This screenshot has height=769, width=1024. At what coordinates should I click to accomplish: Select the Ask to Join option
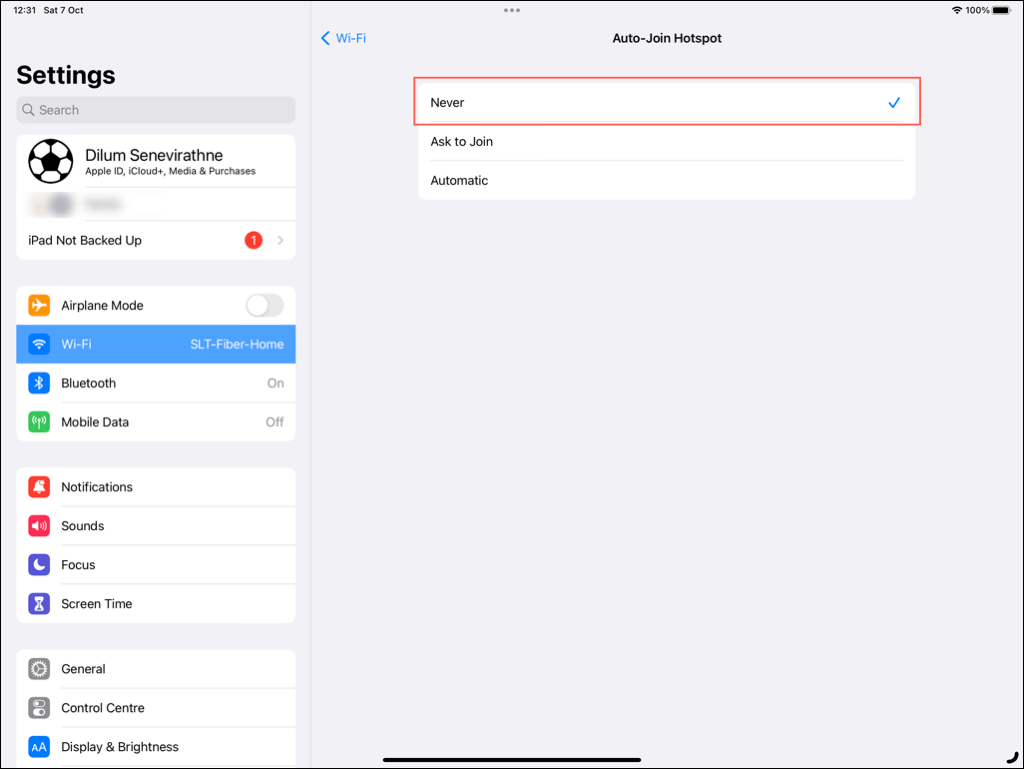[x=666, y=141]
